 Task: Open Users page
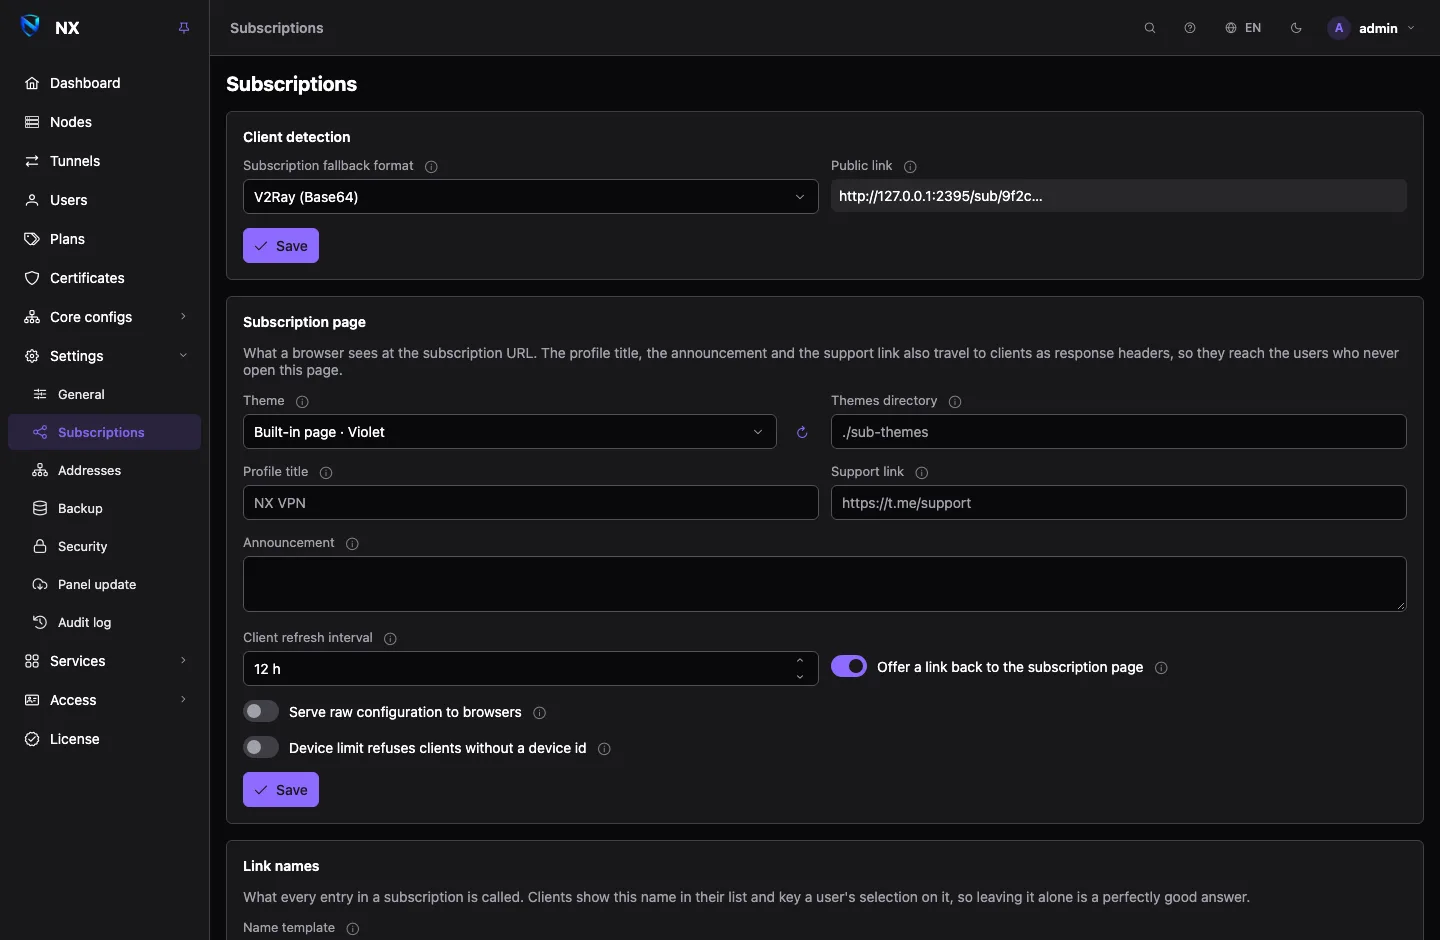coord(105,200)
